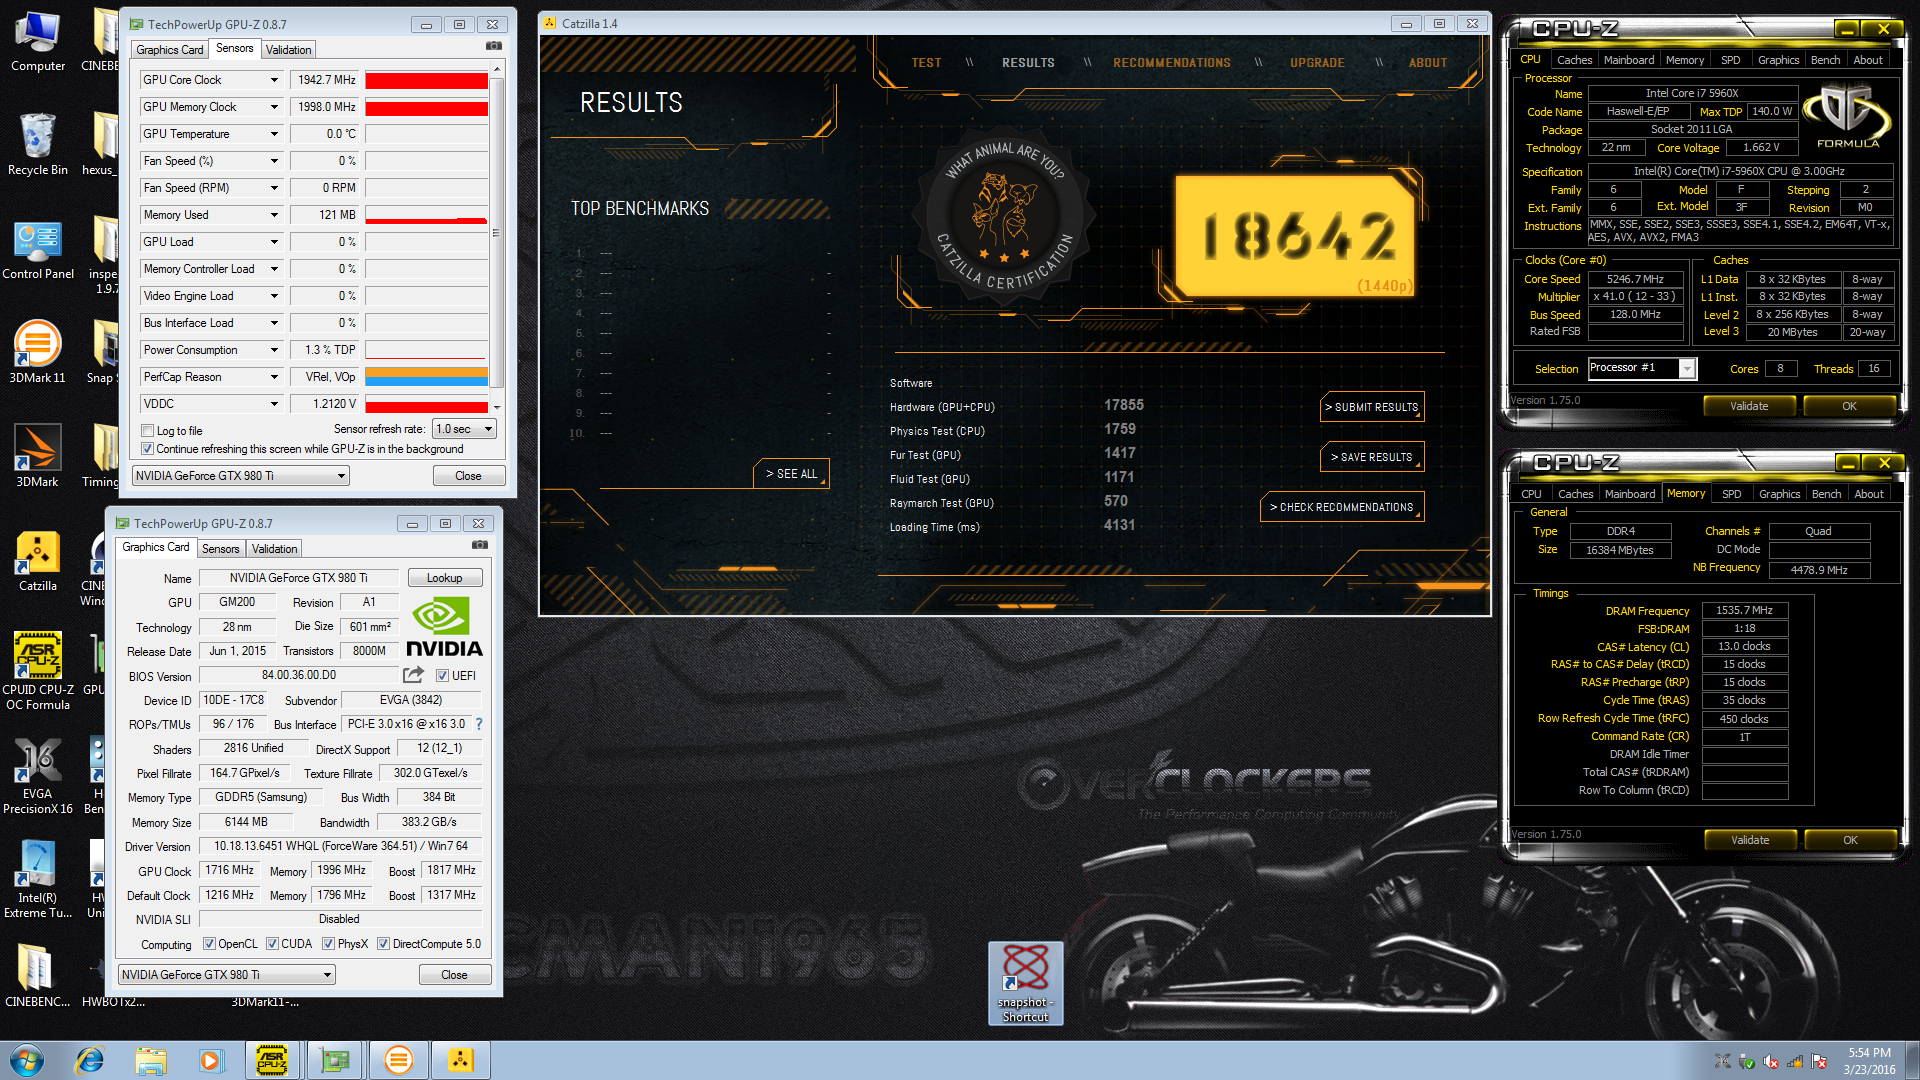Image resolution: width=1920 pixels, height=1080 pixels.
Task: Open CPUID CPU-Z OC Formula shortcut
Action: 38,670
